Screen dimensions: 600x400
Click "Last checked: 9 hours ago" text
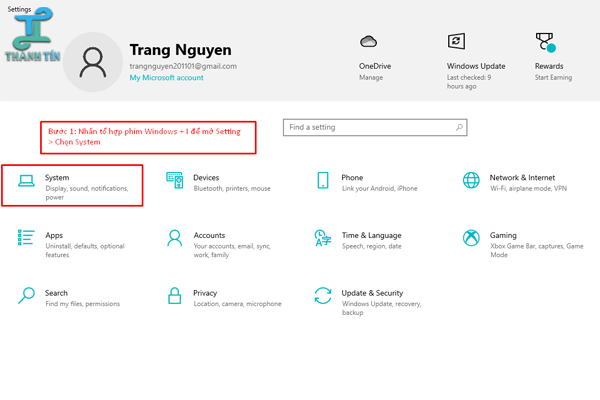coord(469,82)
